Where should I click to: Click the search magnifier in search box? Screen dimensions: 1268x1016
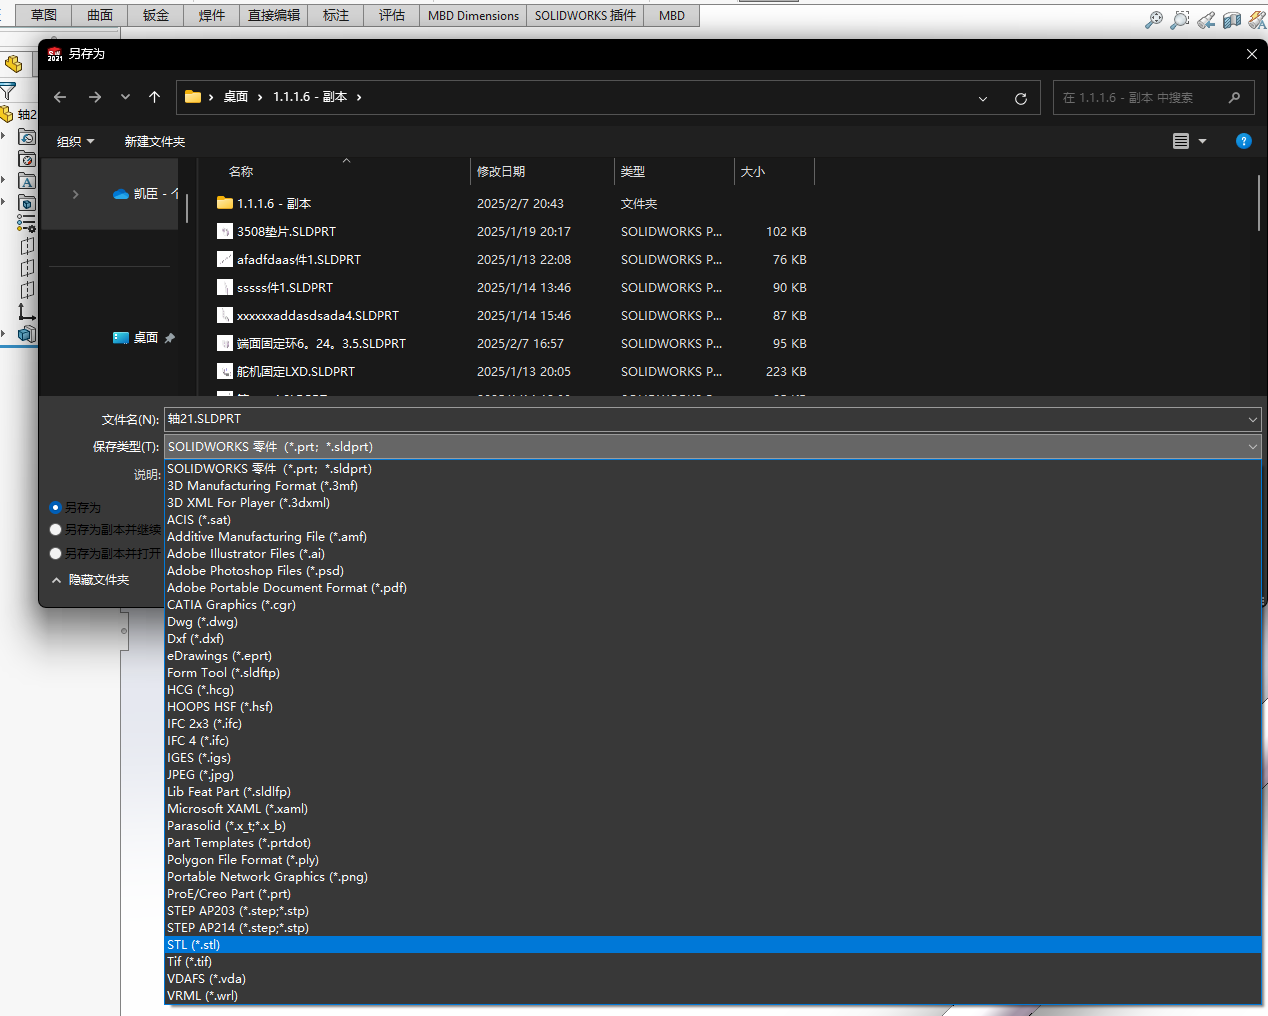pos(1234,97)
